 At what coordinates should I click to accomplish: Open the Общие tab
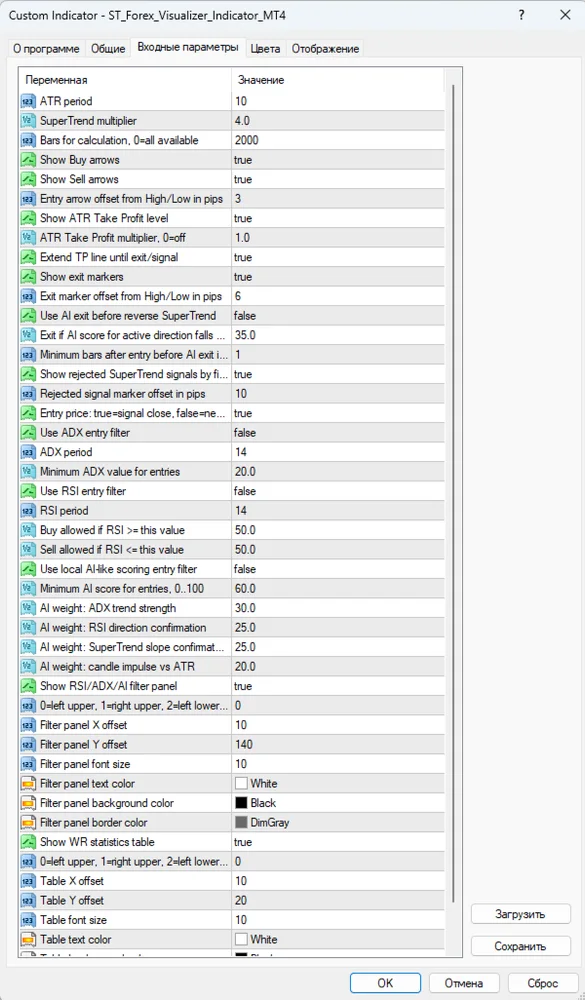click(x=108, y=48)
